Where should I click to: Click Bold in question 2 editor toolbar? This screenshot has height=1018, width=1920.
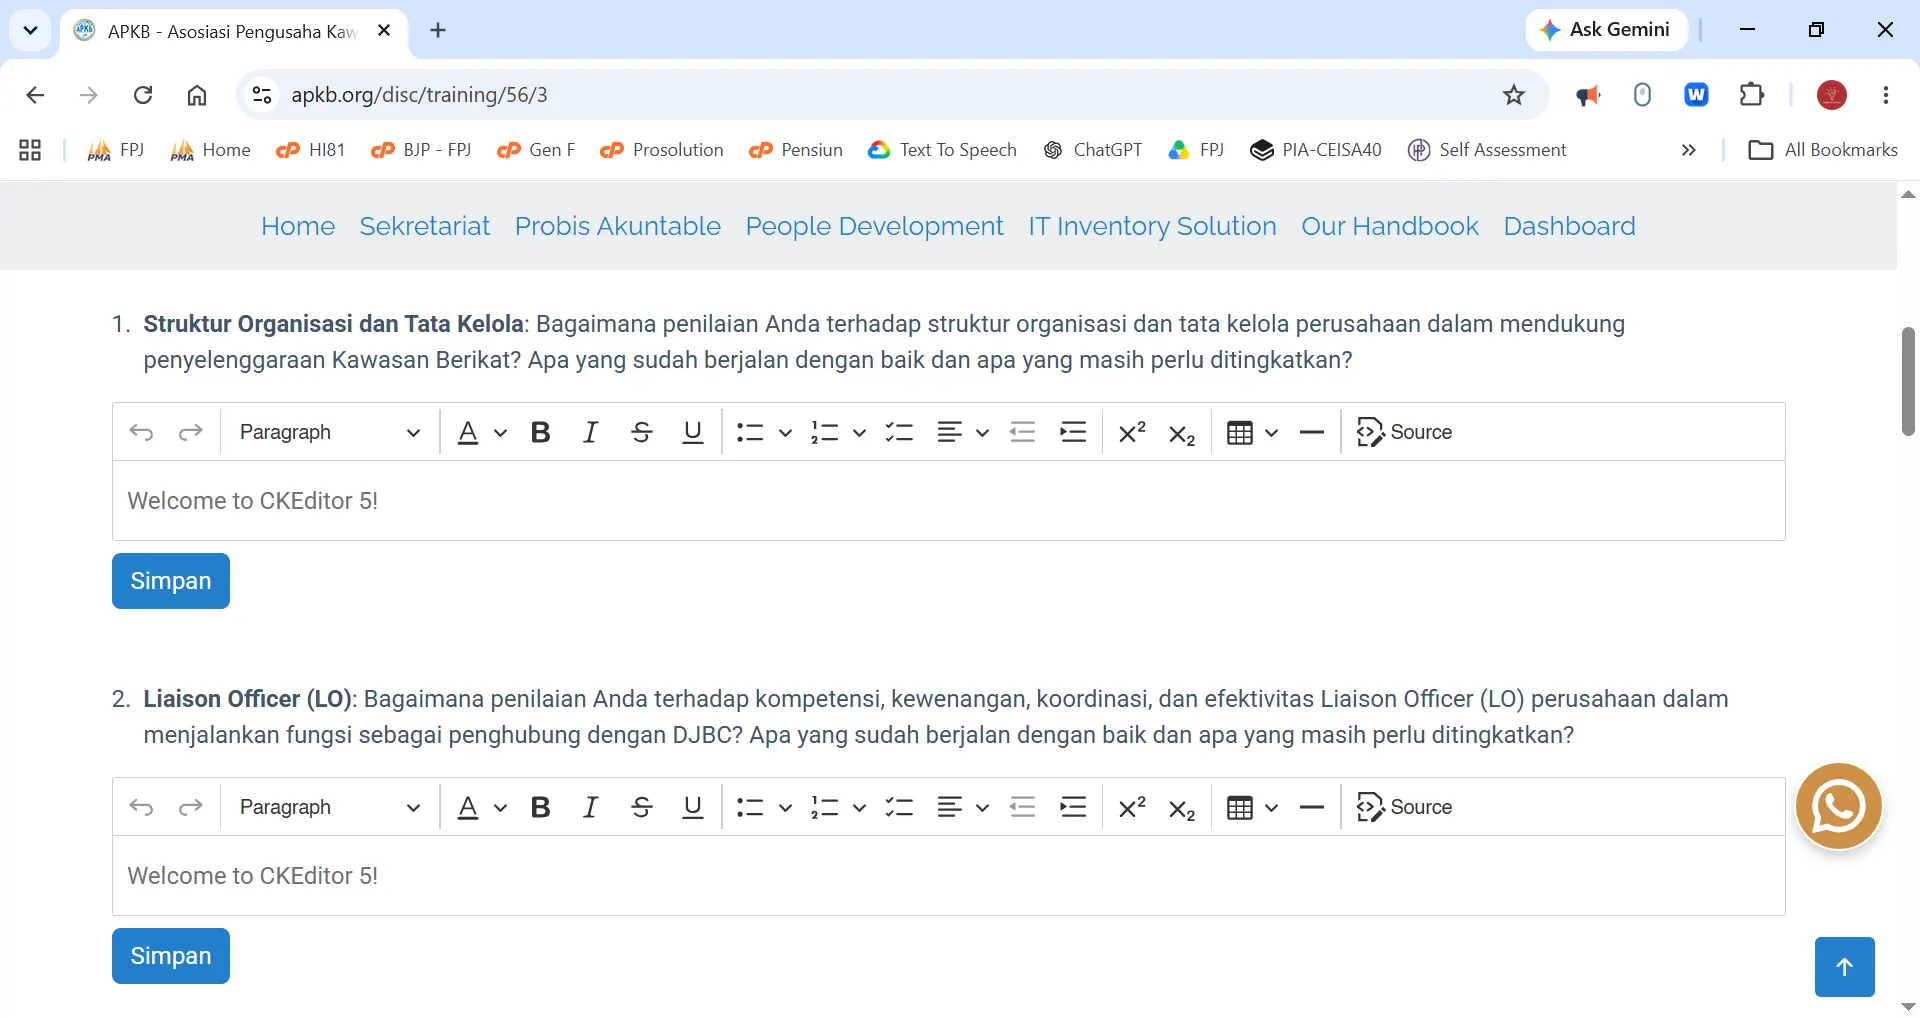pyautogui.click(x=541, y=807)
